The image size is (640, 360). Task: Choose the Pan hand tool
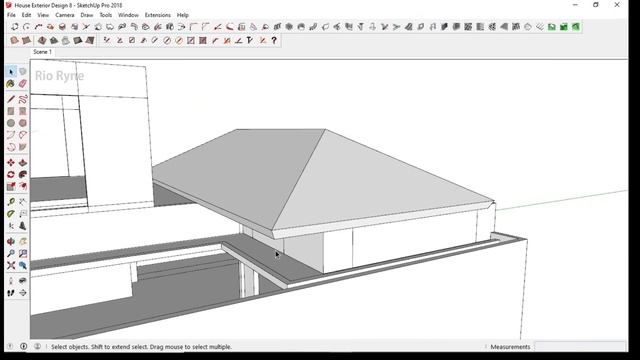click(x=23, y=241)
